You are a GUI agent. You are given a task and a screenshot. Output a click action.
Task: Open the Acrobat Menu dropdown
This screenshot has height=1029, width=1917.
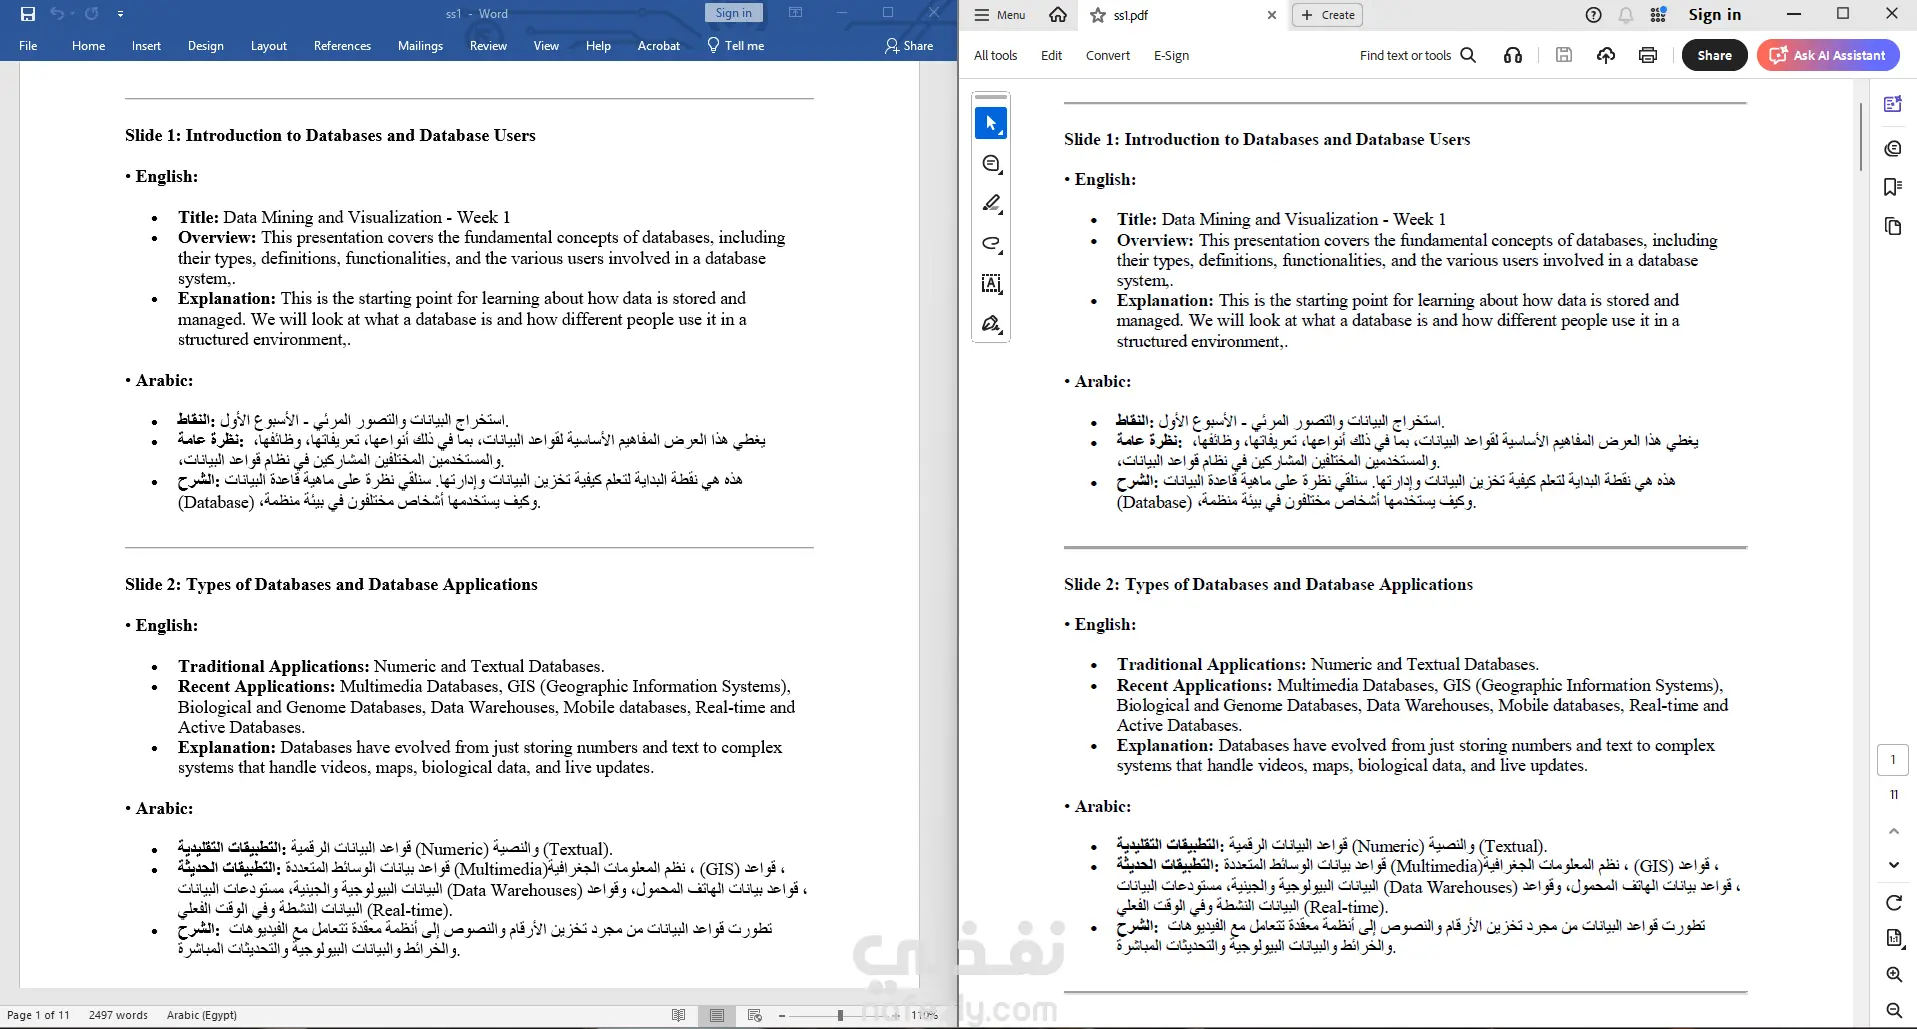(1000, 15)
